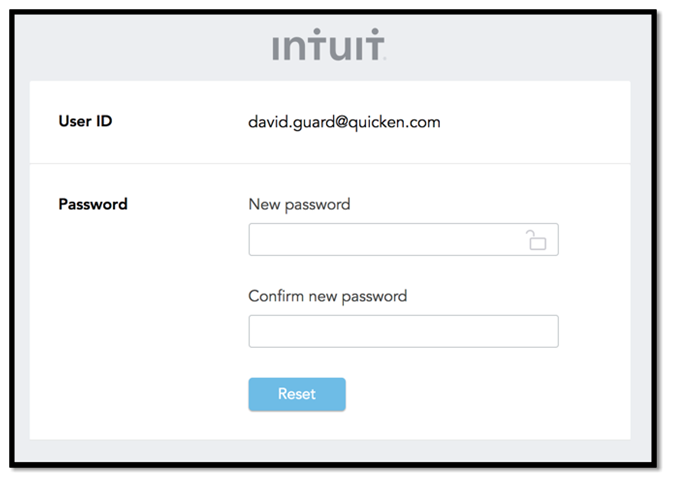
Task: Select the david.guard@quicken.com email text
Action: tap(344, 123)
